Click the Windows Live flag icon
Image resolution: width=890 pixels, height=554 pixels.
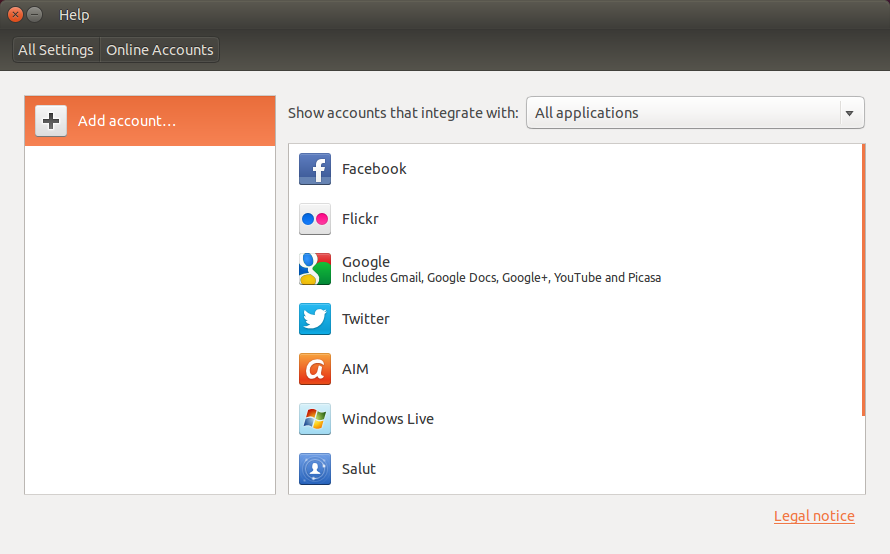[x=314, y=419]
